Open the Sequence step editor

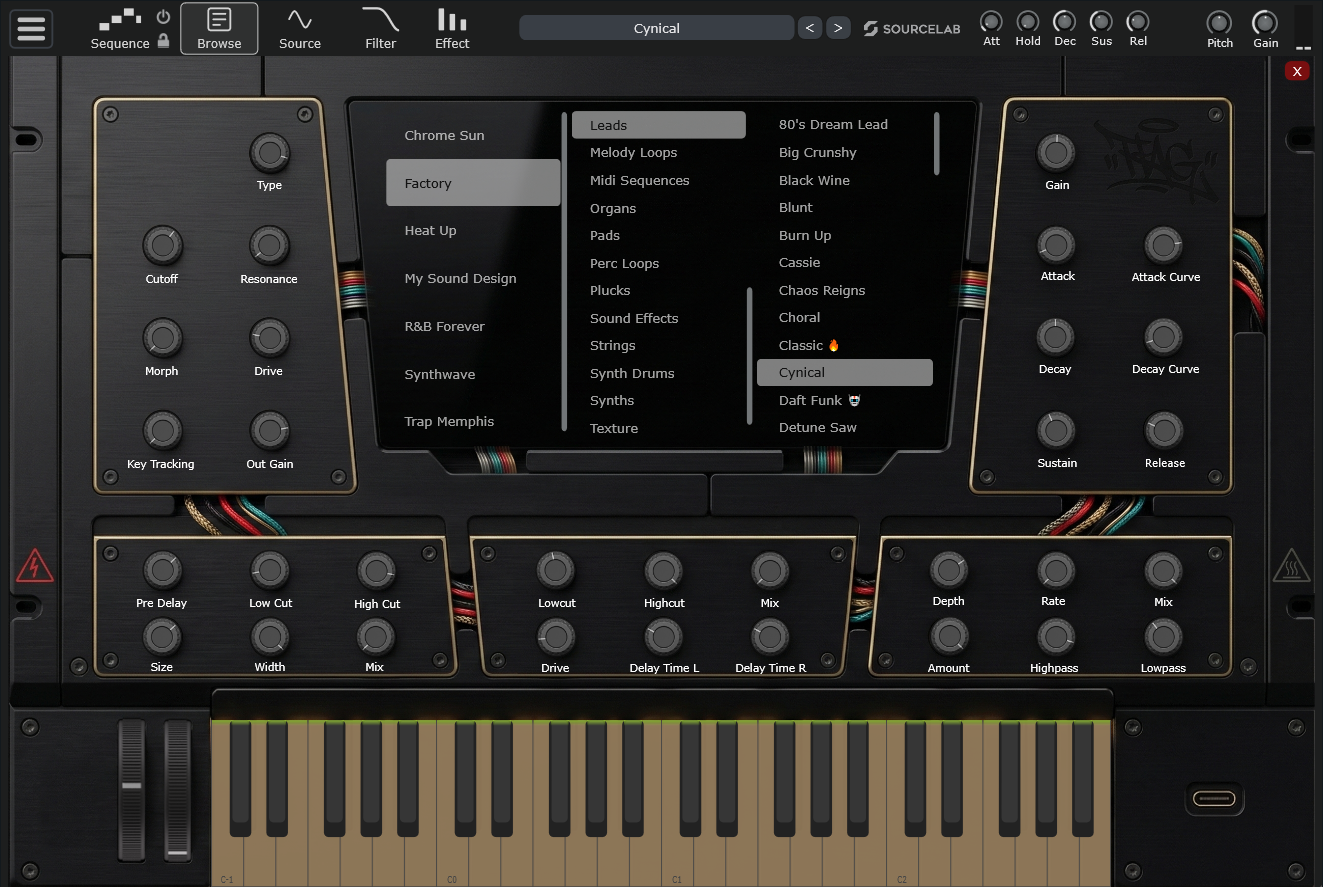pos(120,21)
